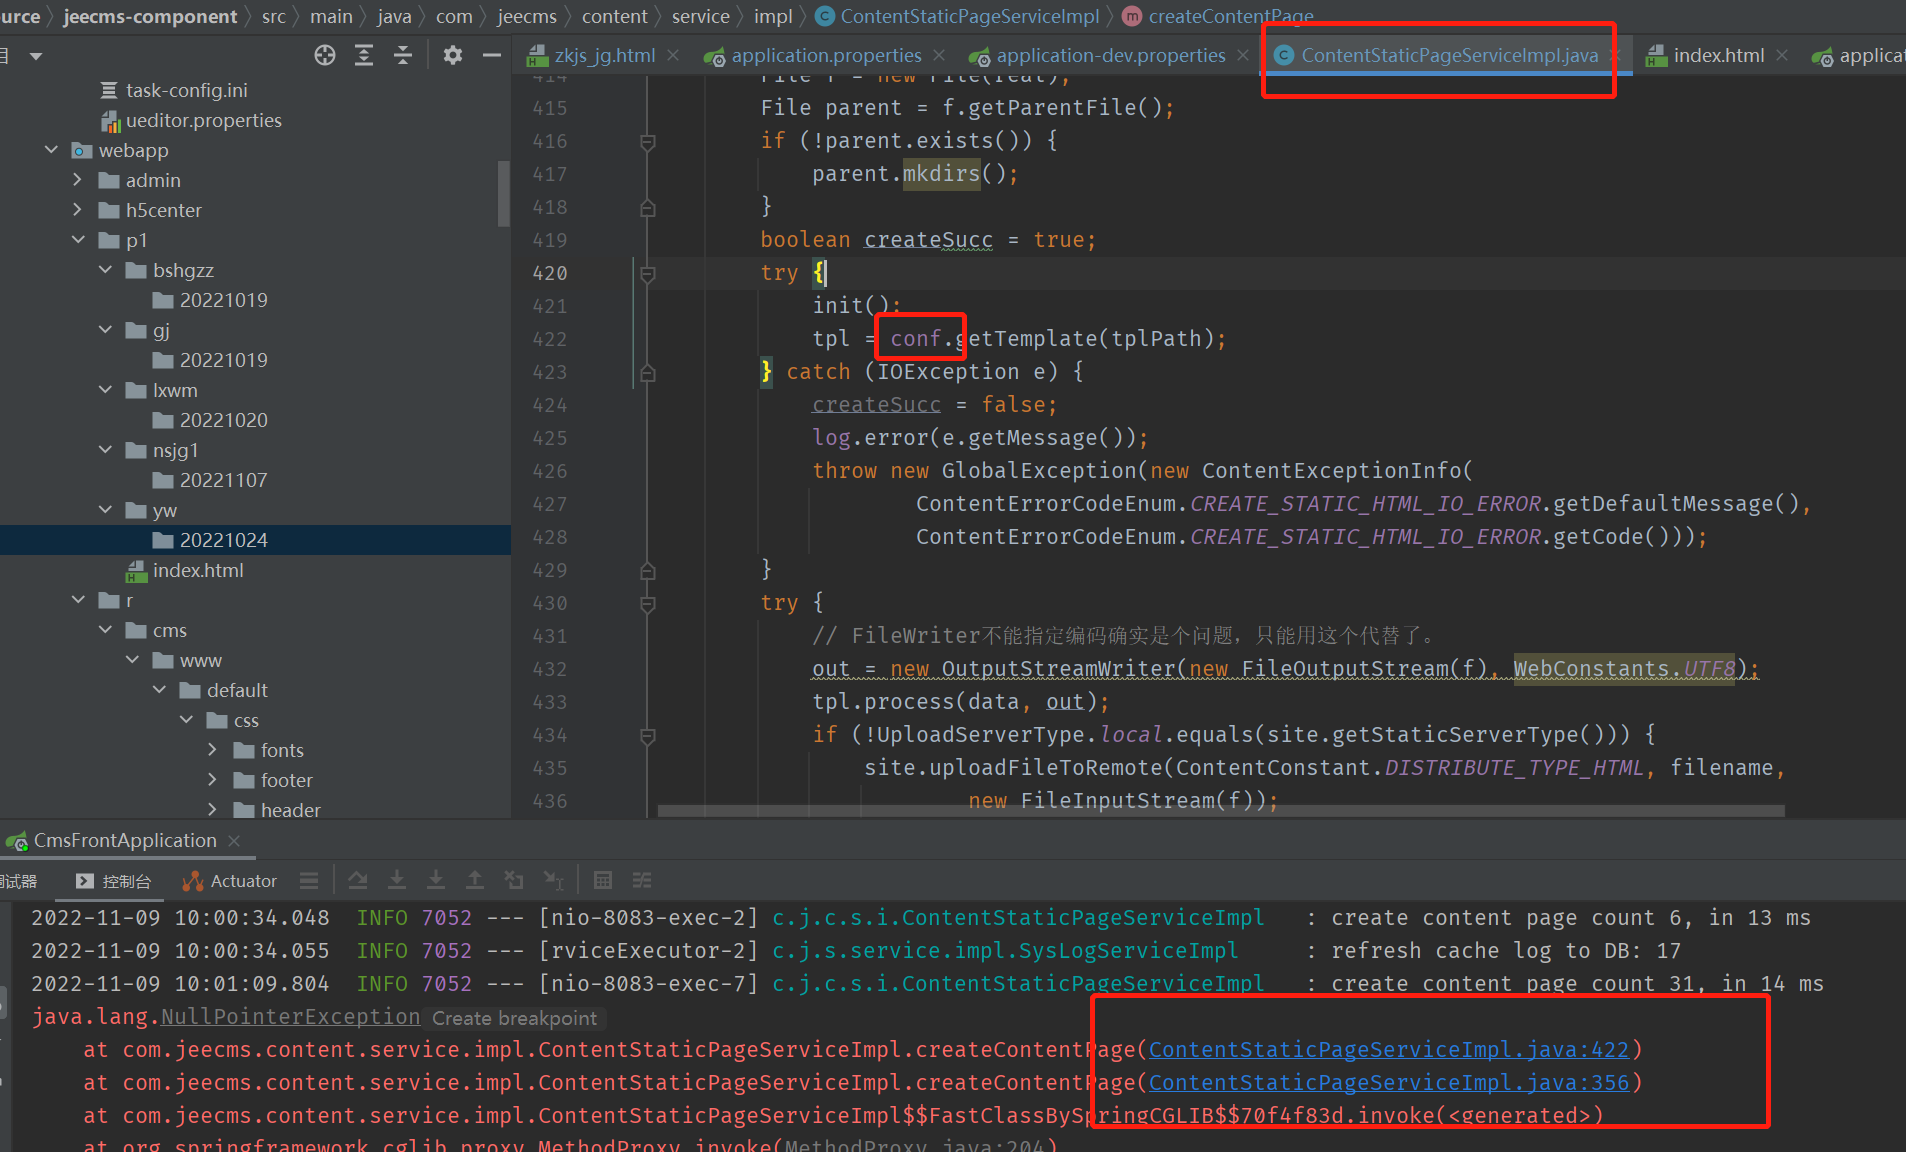Switch to application-dev.properties editor tab
The image size is (1906, 1152).
coord(1110,56)
